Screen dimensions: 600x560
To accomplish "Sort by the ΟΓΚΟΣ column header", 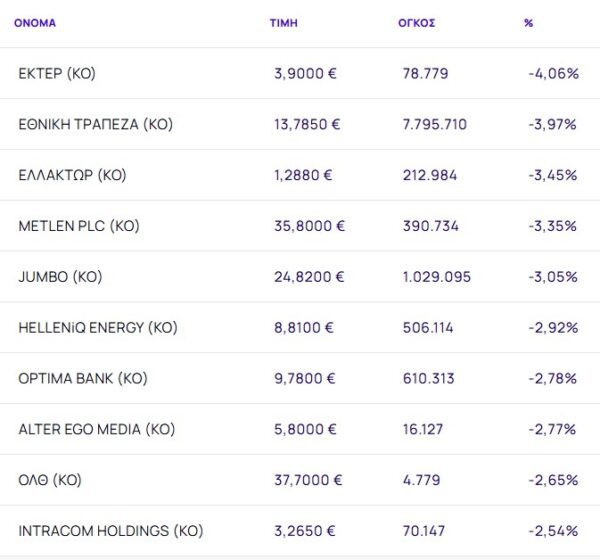I will point(416,23).
